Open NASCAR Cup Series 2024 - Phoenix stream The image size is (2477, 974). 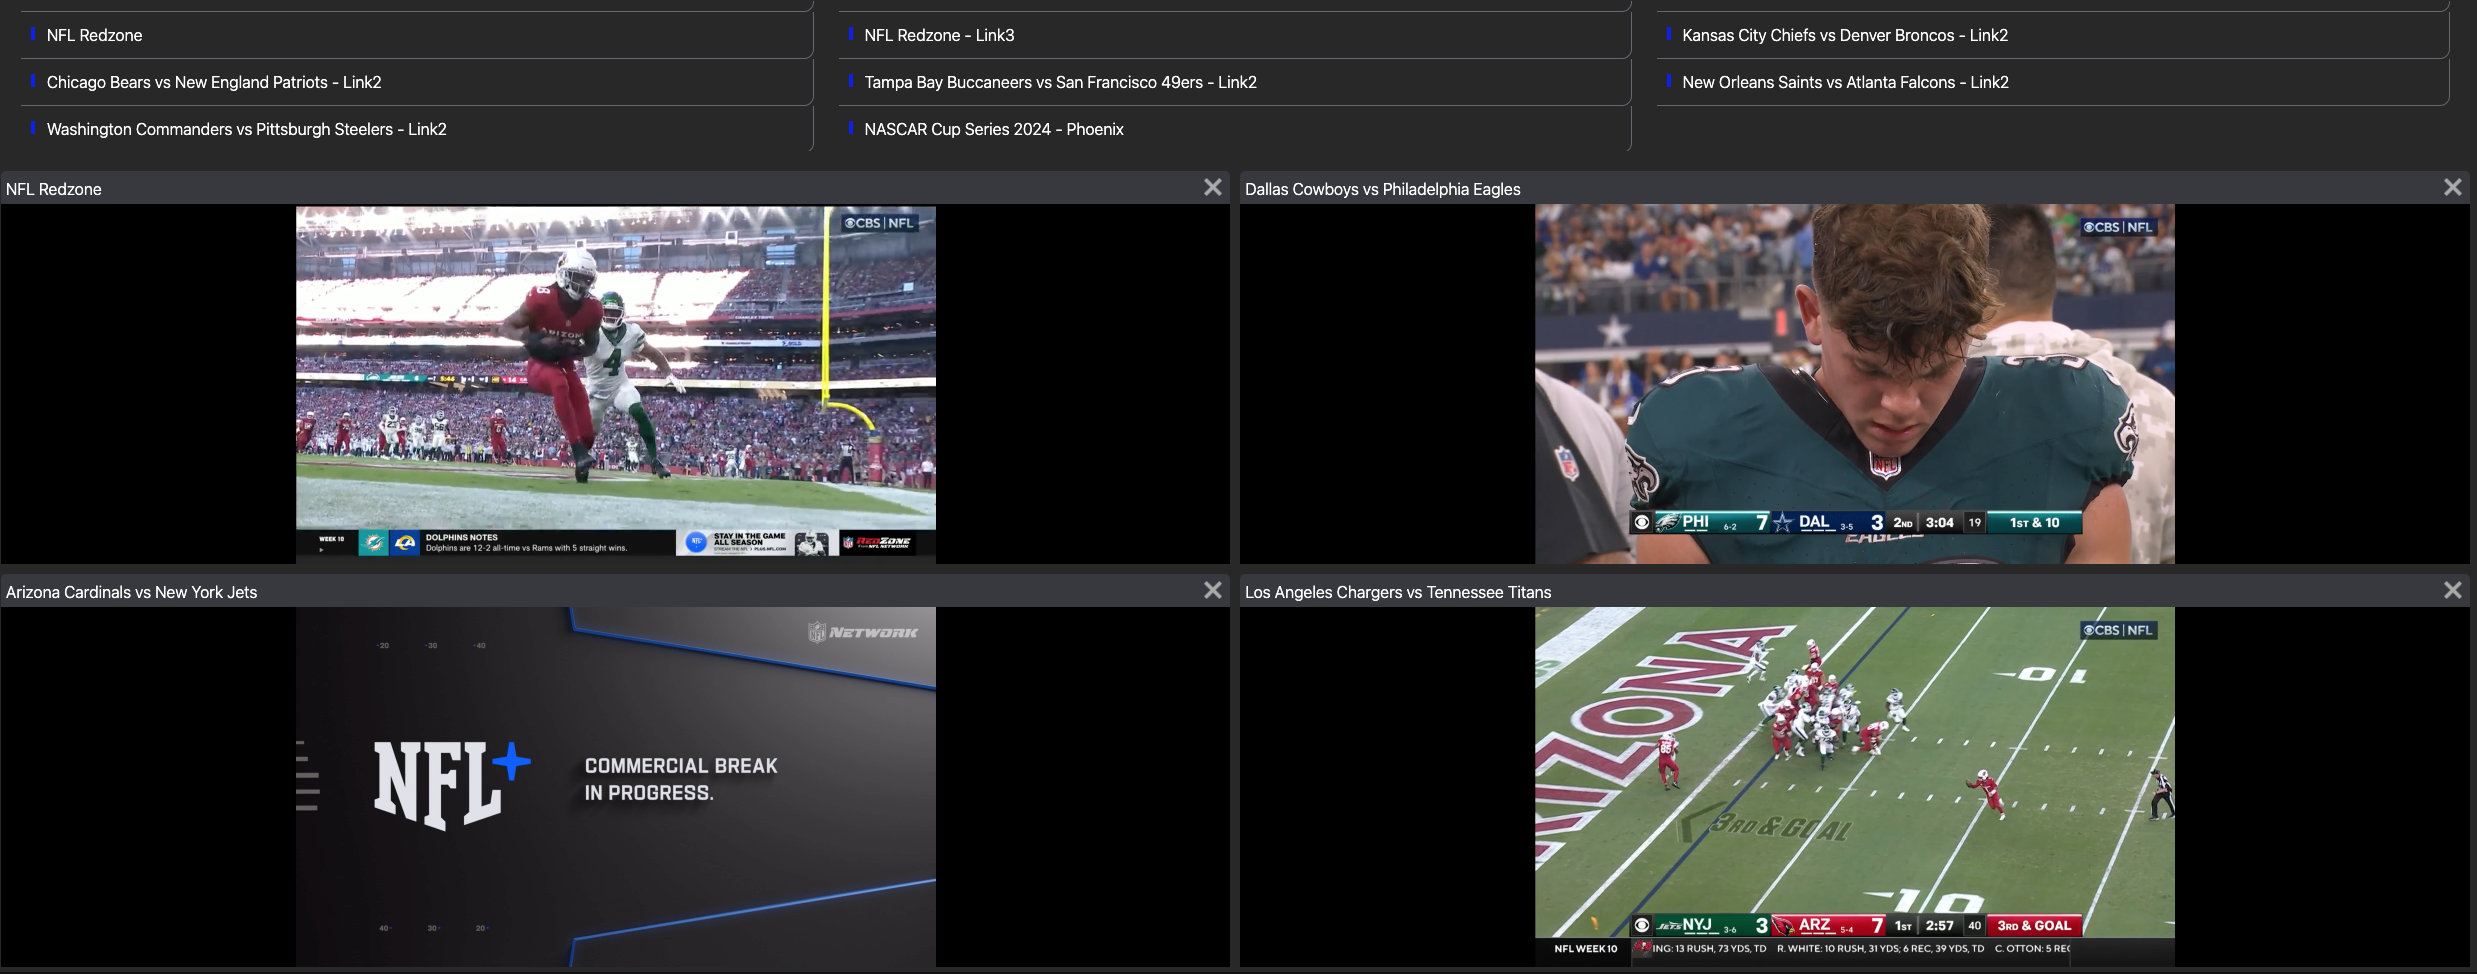pyautogui.click(x=994, y=129)
